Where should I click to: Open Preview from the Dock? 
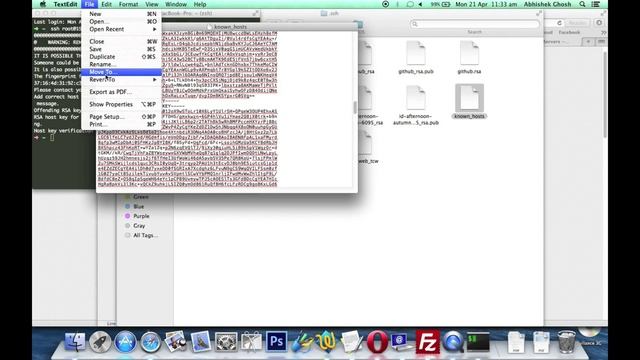pos(176,342)
